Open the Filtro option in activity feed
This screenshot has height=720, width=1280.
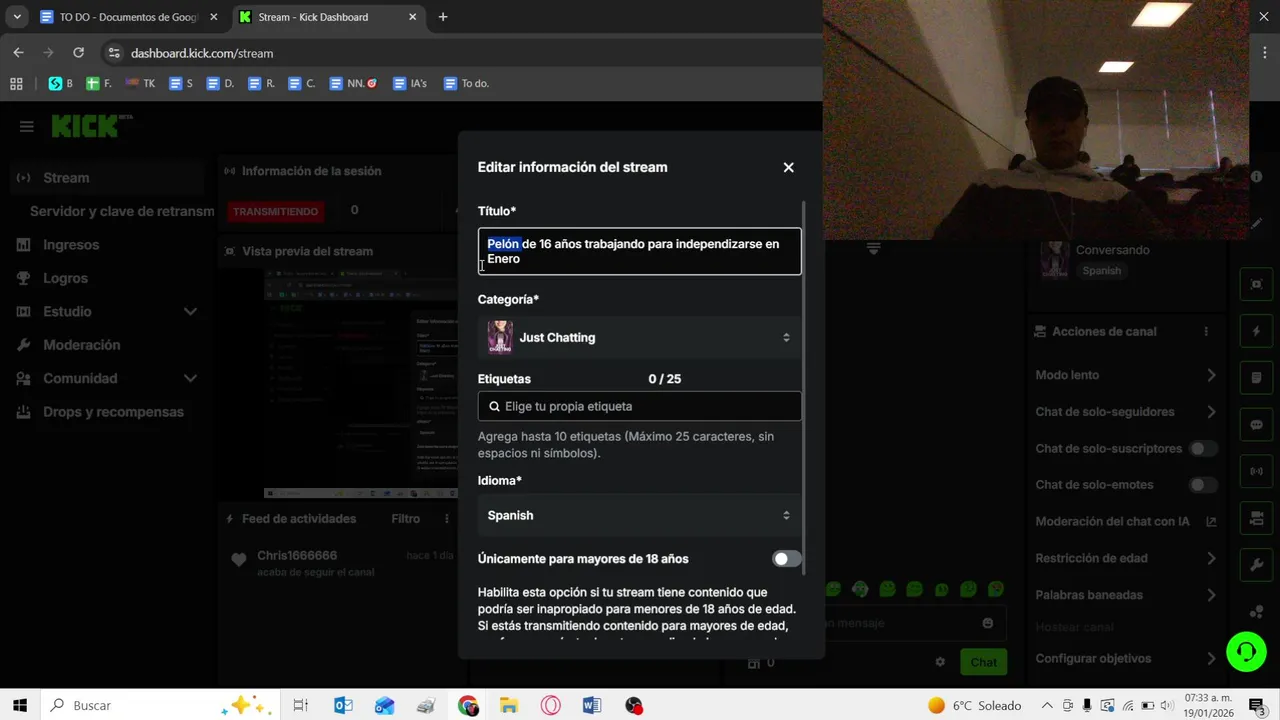(x=405, y=519)
